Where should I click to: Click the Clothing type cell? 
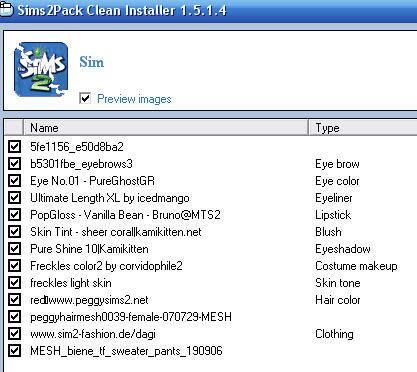tap(334, 334)
